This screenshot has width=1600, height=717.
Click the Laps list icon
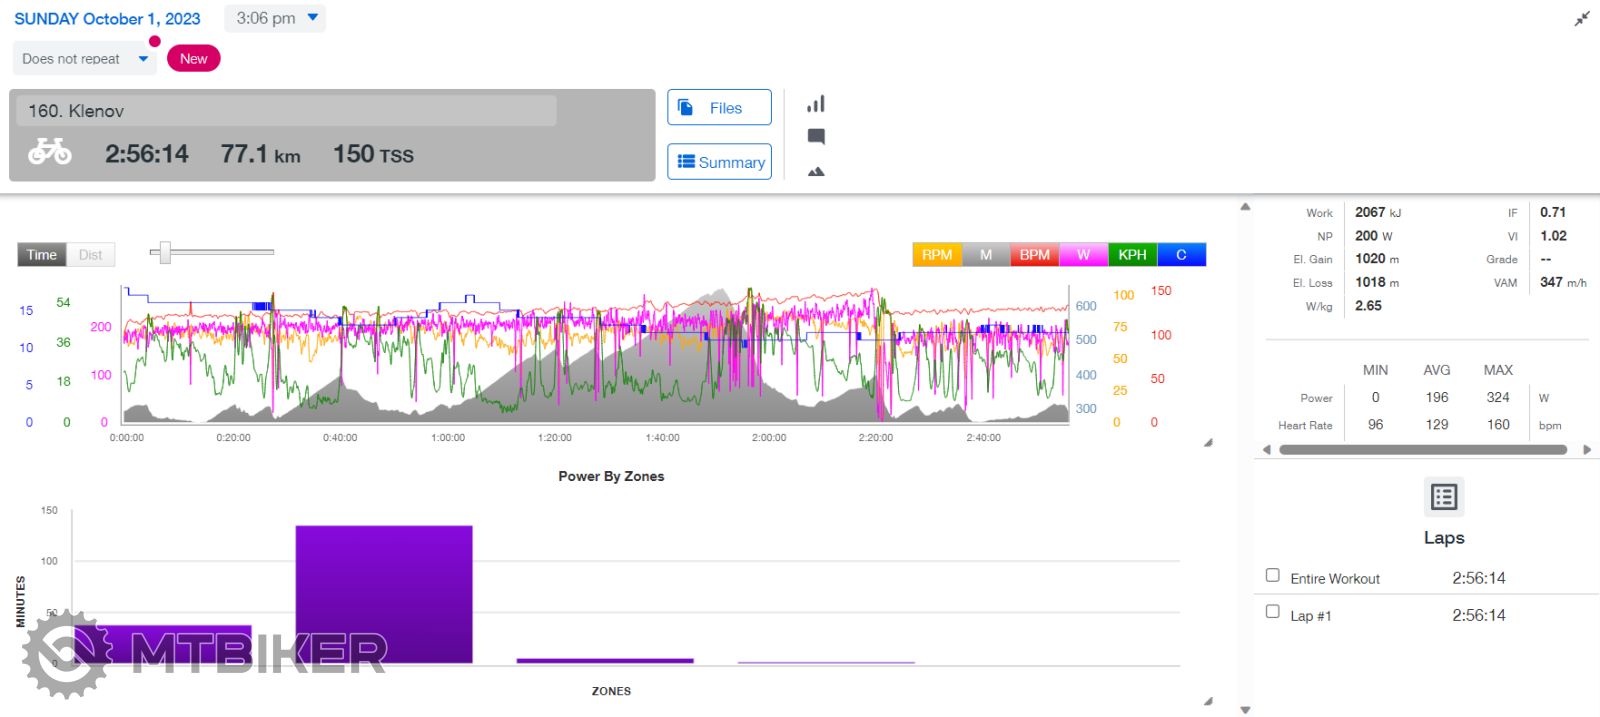point(1443,497)
